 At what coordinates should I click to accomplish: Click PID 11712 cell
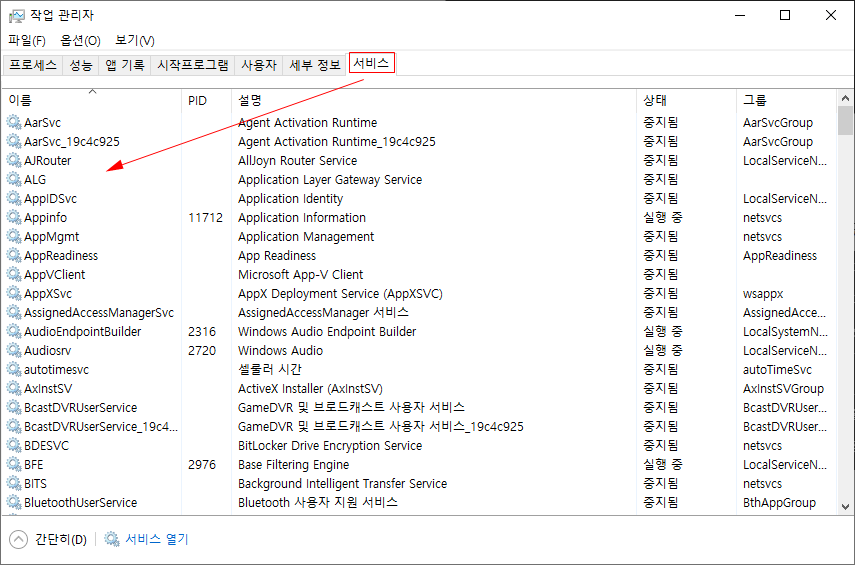(x=206, y=217)
